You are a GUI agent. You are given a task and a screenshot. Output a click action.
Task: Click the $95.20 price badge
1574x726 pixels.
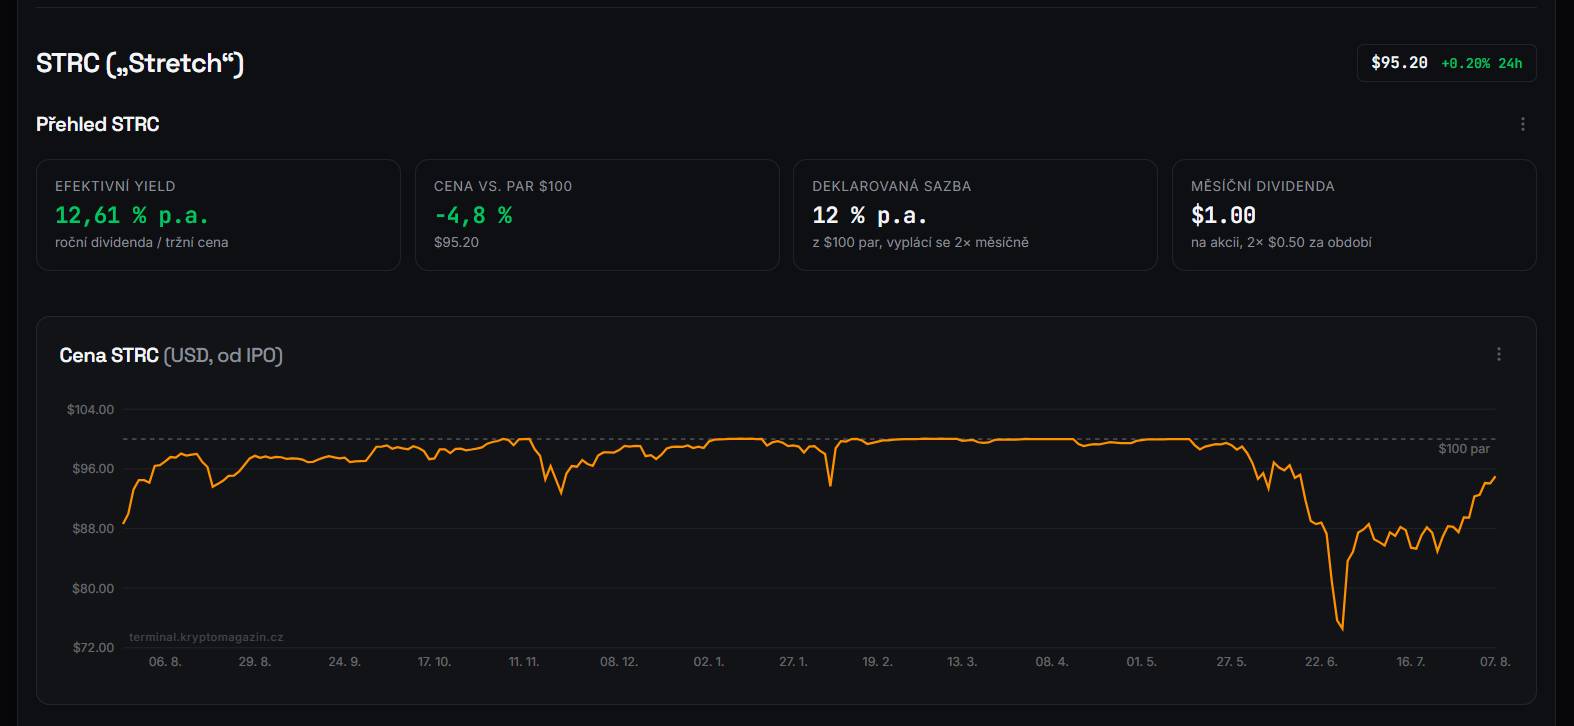(1399, 63)
